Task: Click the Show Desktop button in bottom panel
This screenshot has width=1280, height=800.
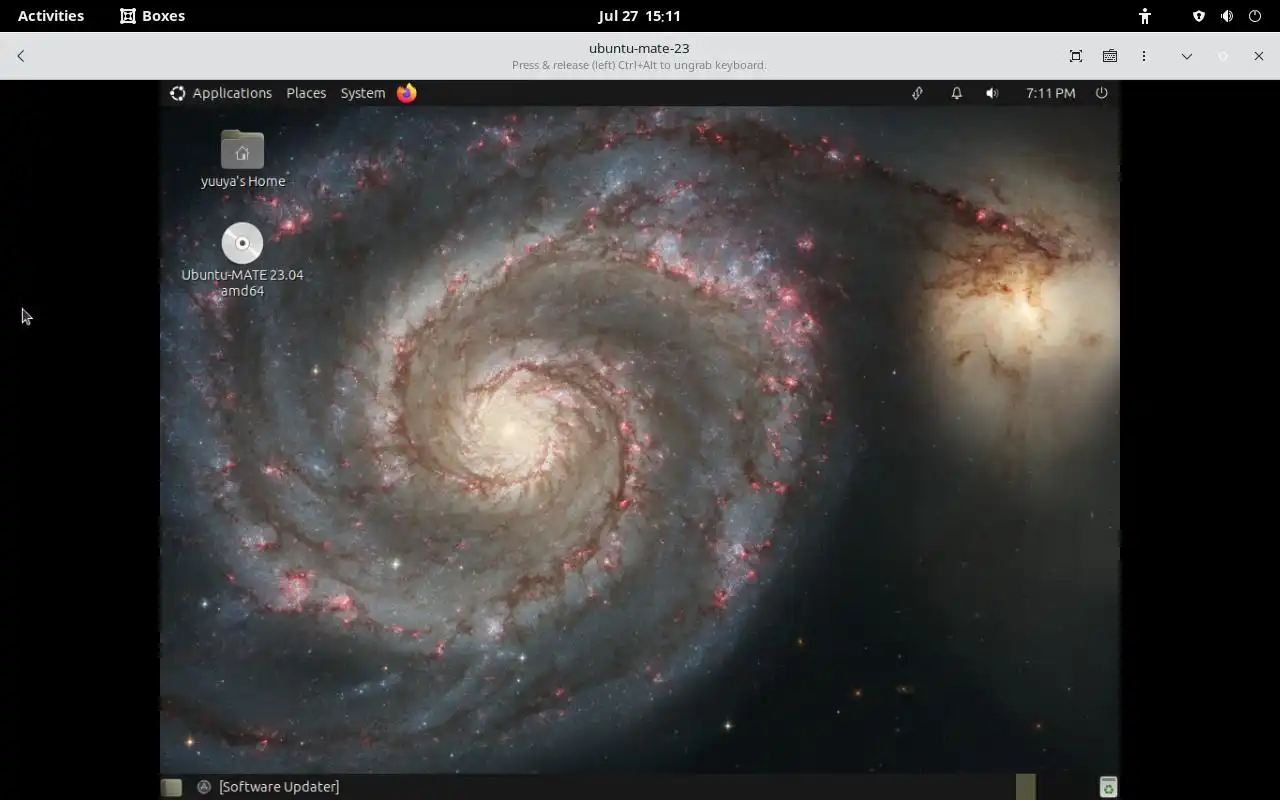Action: (x=172, y=787)
